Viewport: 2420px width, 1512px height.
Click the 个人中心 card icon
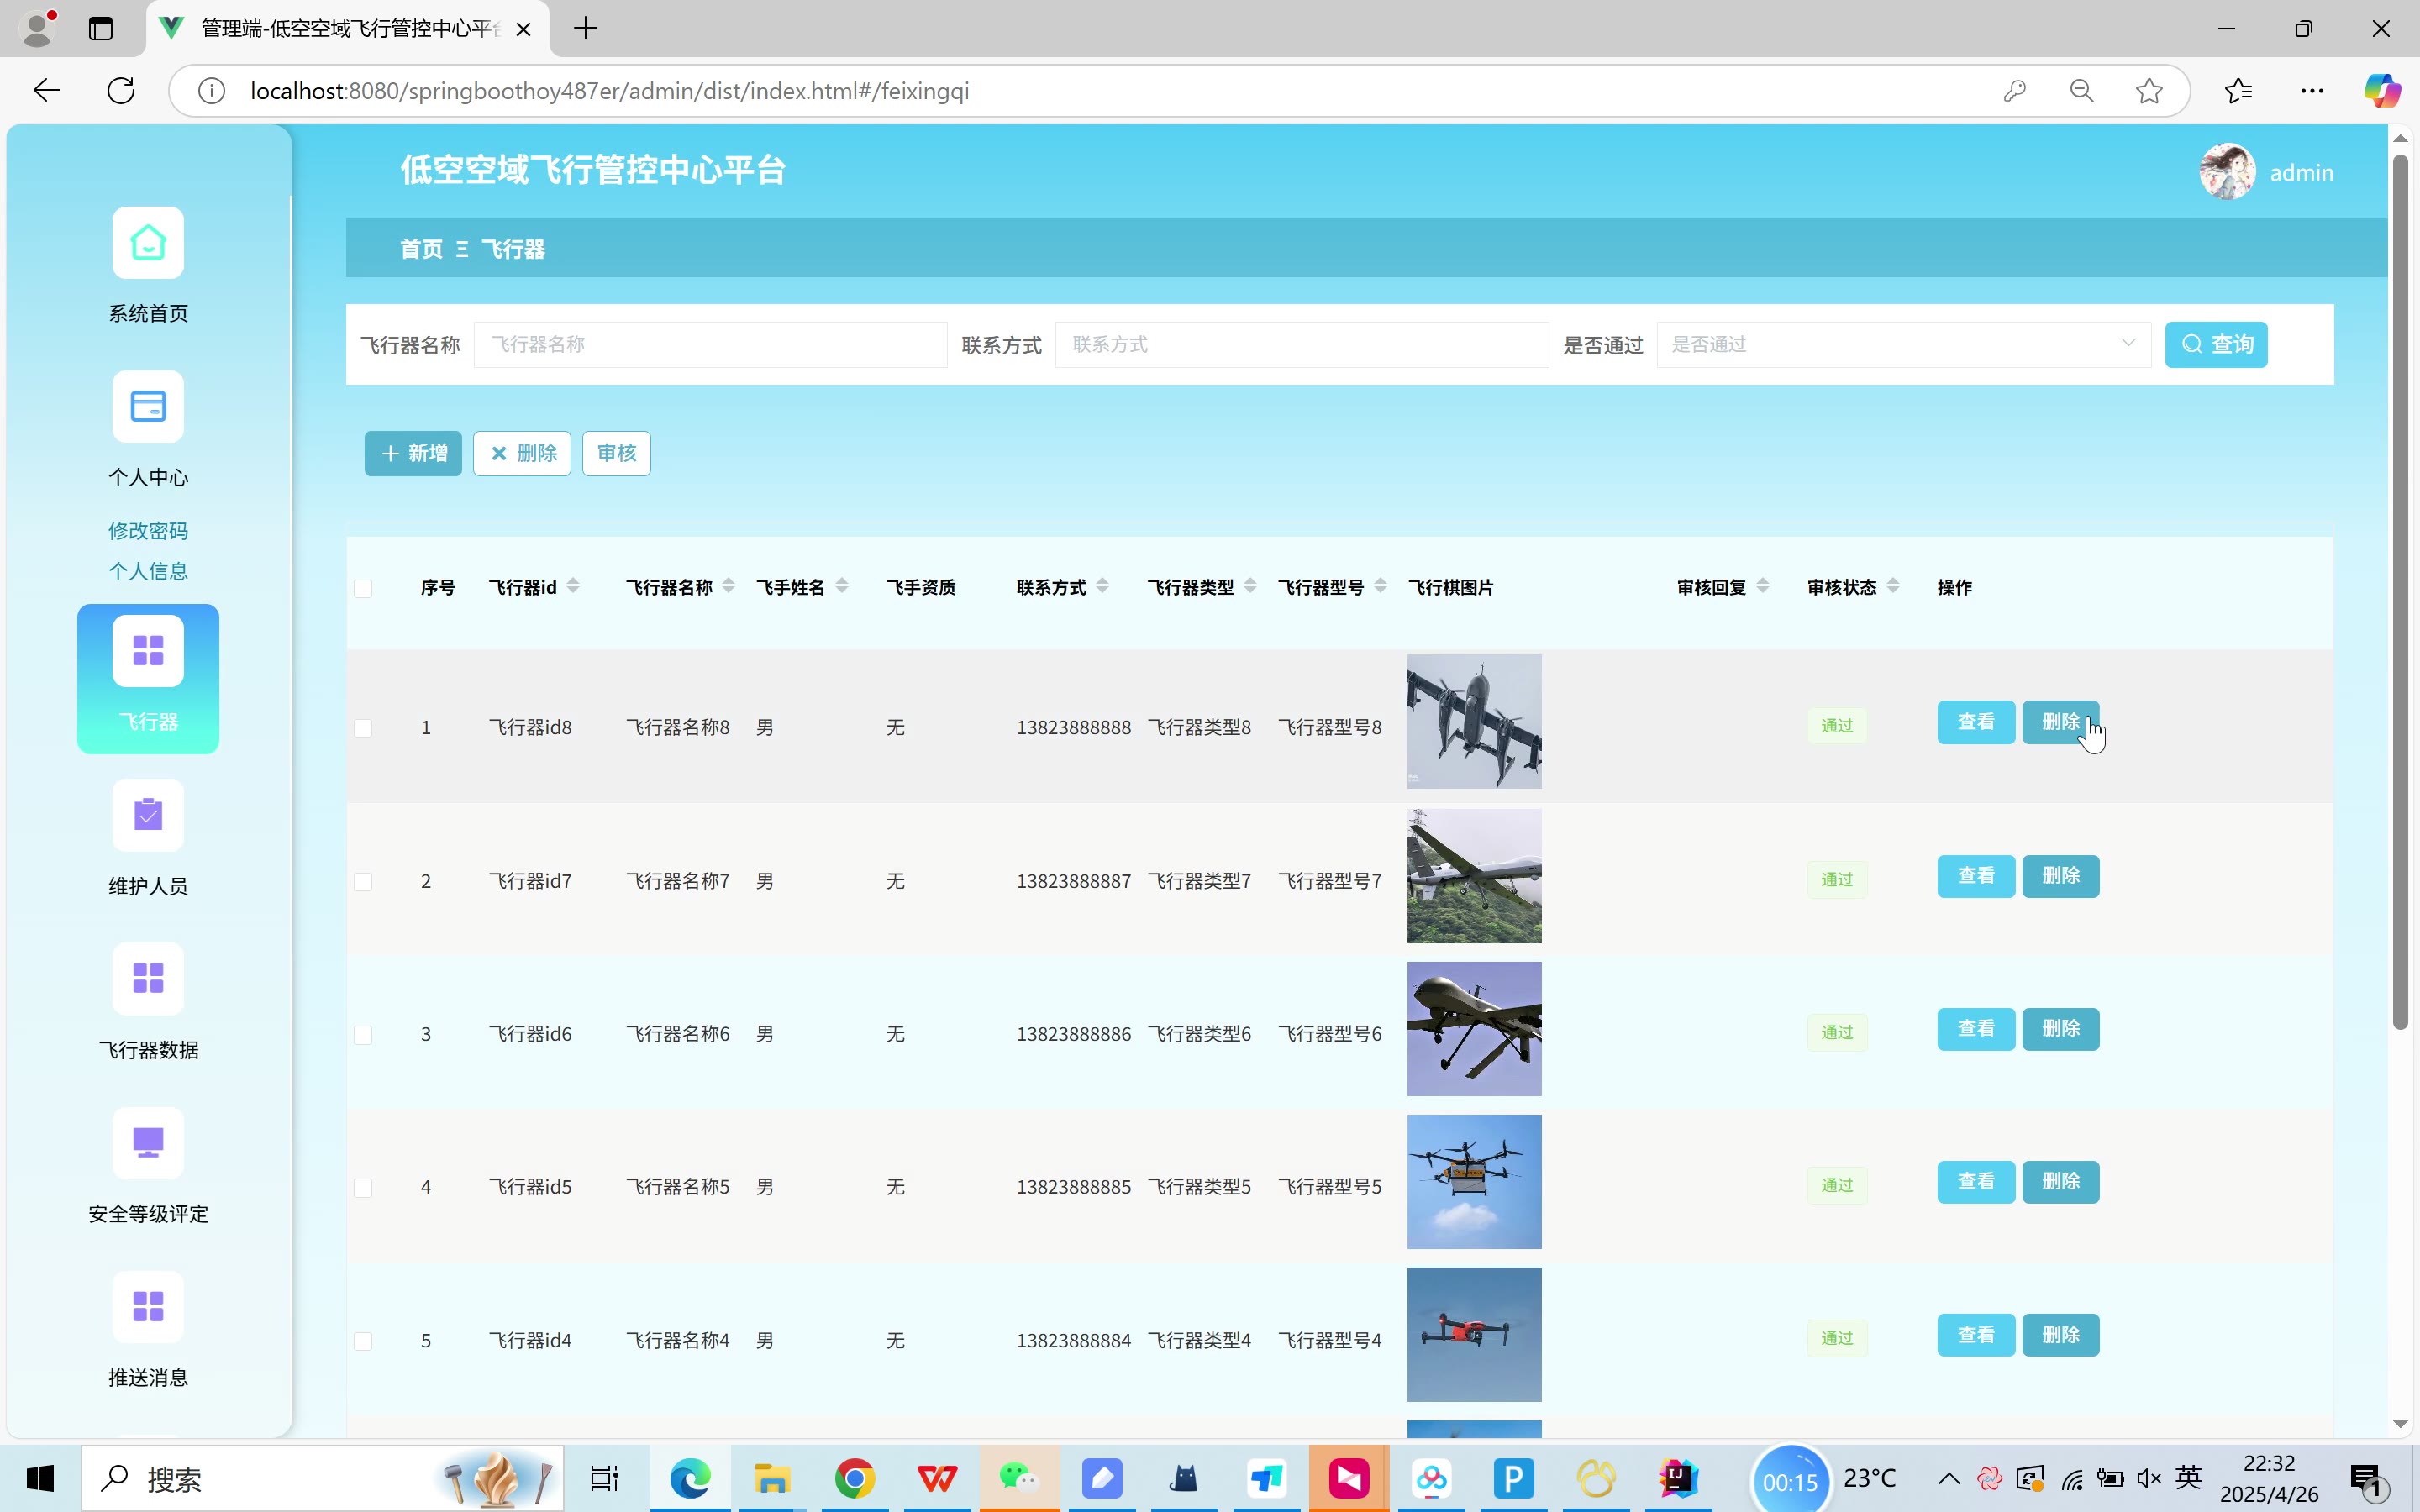click(x=148, y=407)
